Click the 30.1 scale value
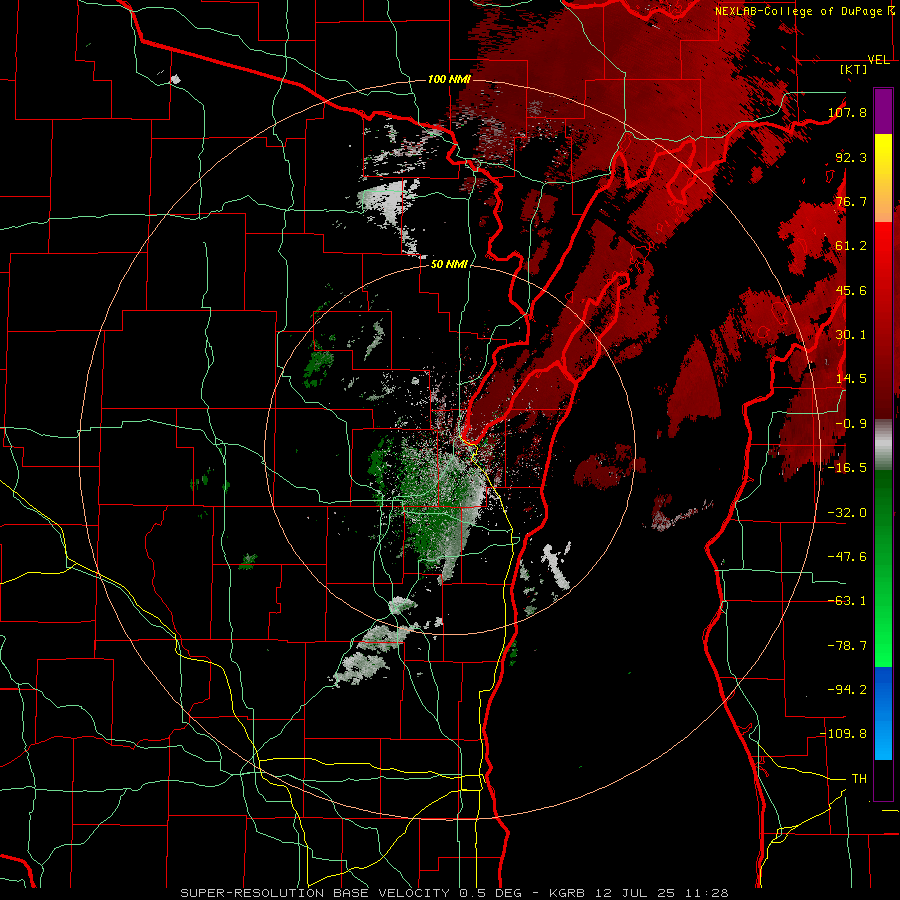This screenshot has width=900, height=900. (x=851, y=335)
